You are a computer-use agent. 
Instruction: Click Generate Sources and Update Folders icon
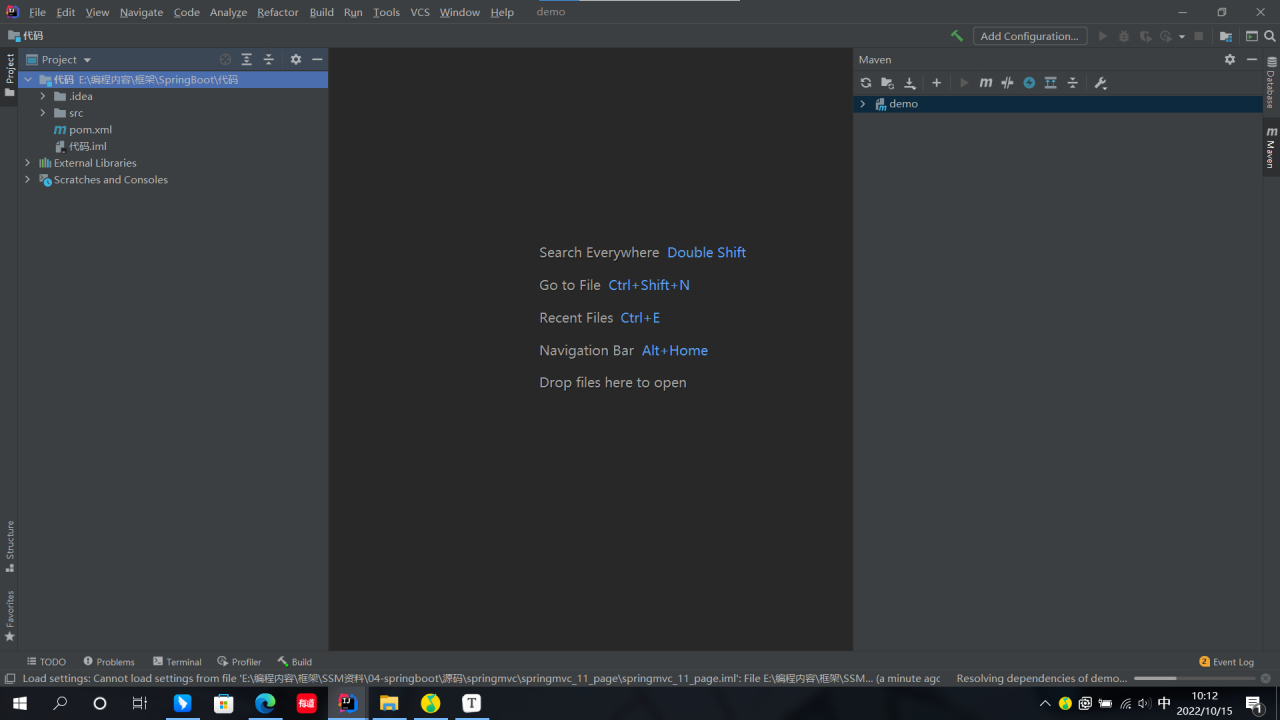click(887, 83)
